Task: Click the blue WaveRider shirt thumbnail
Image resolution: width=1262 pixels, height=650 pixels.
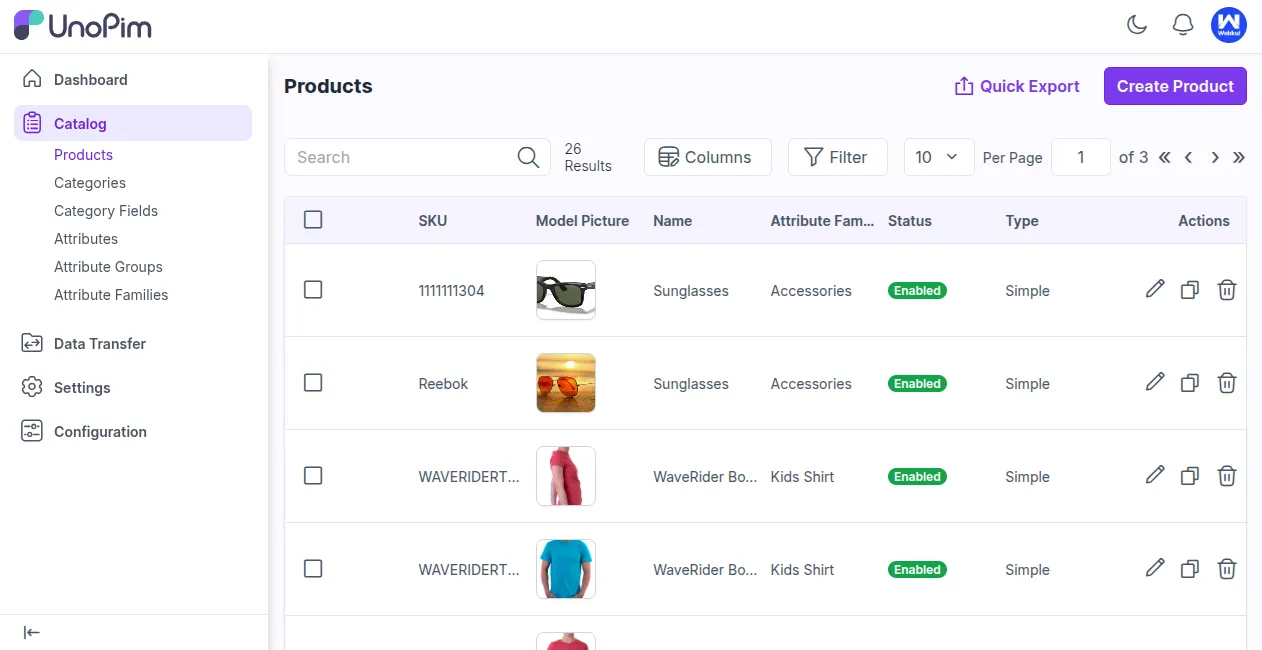Action: point(565,569)
